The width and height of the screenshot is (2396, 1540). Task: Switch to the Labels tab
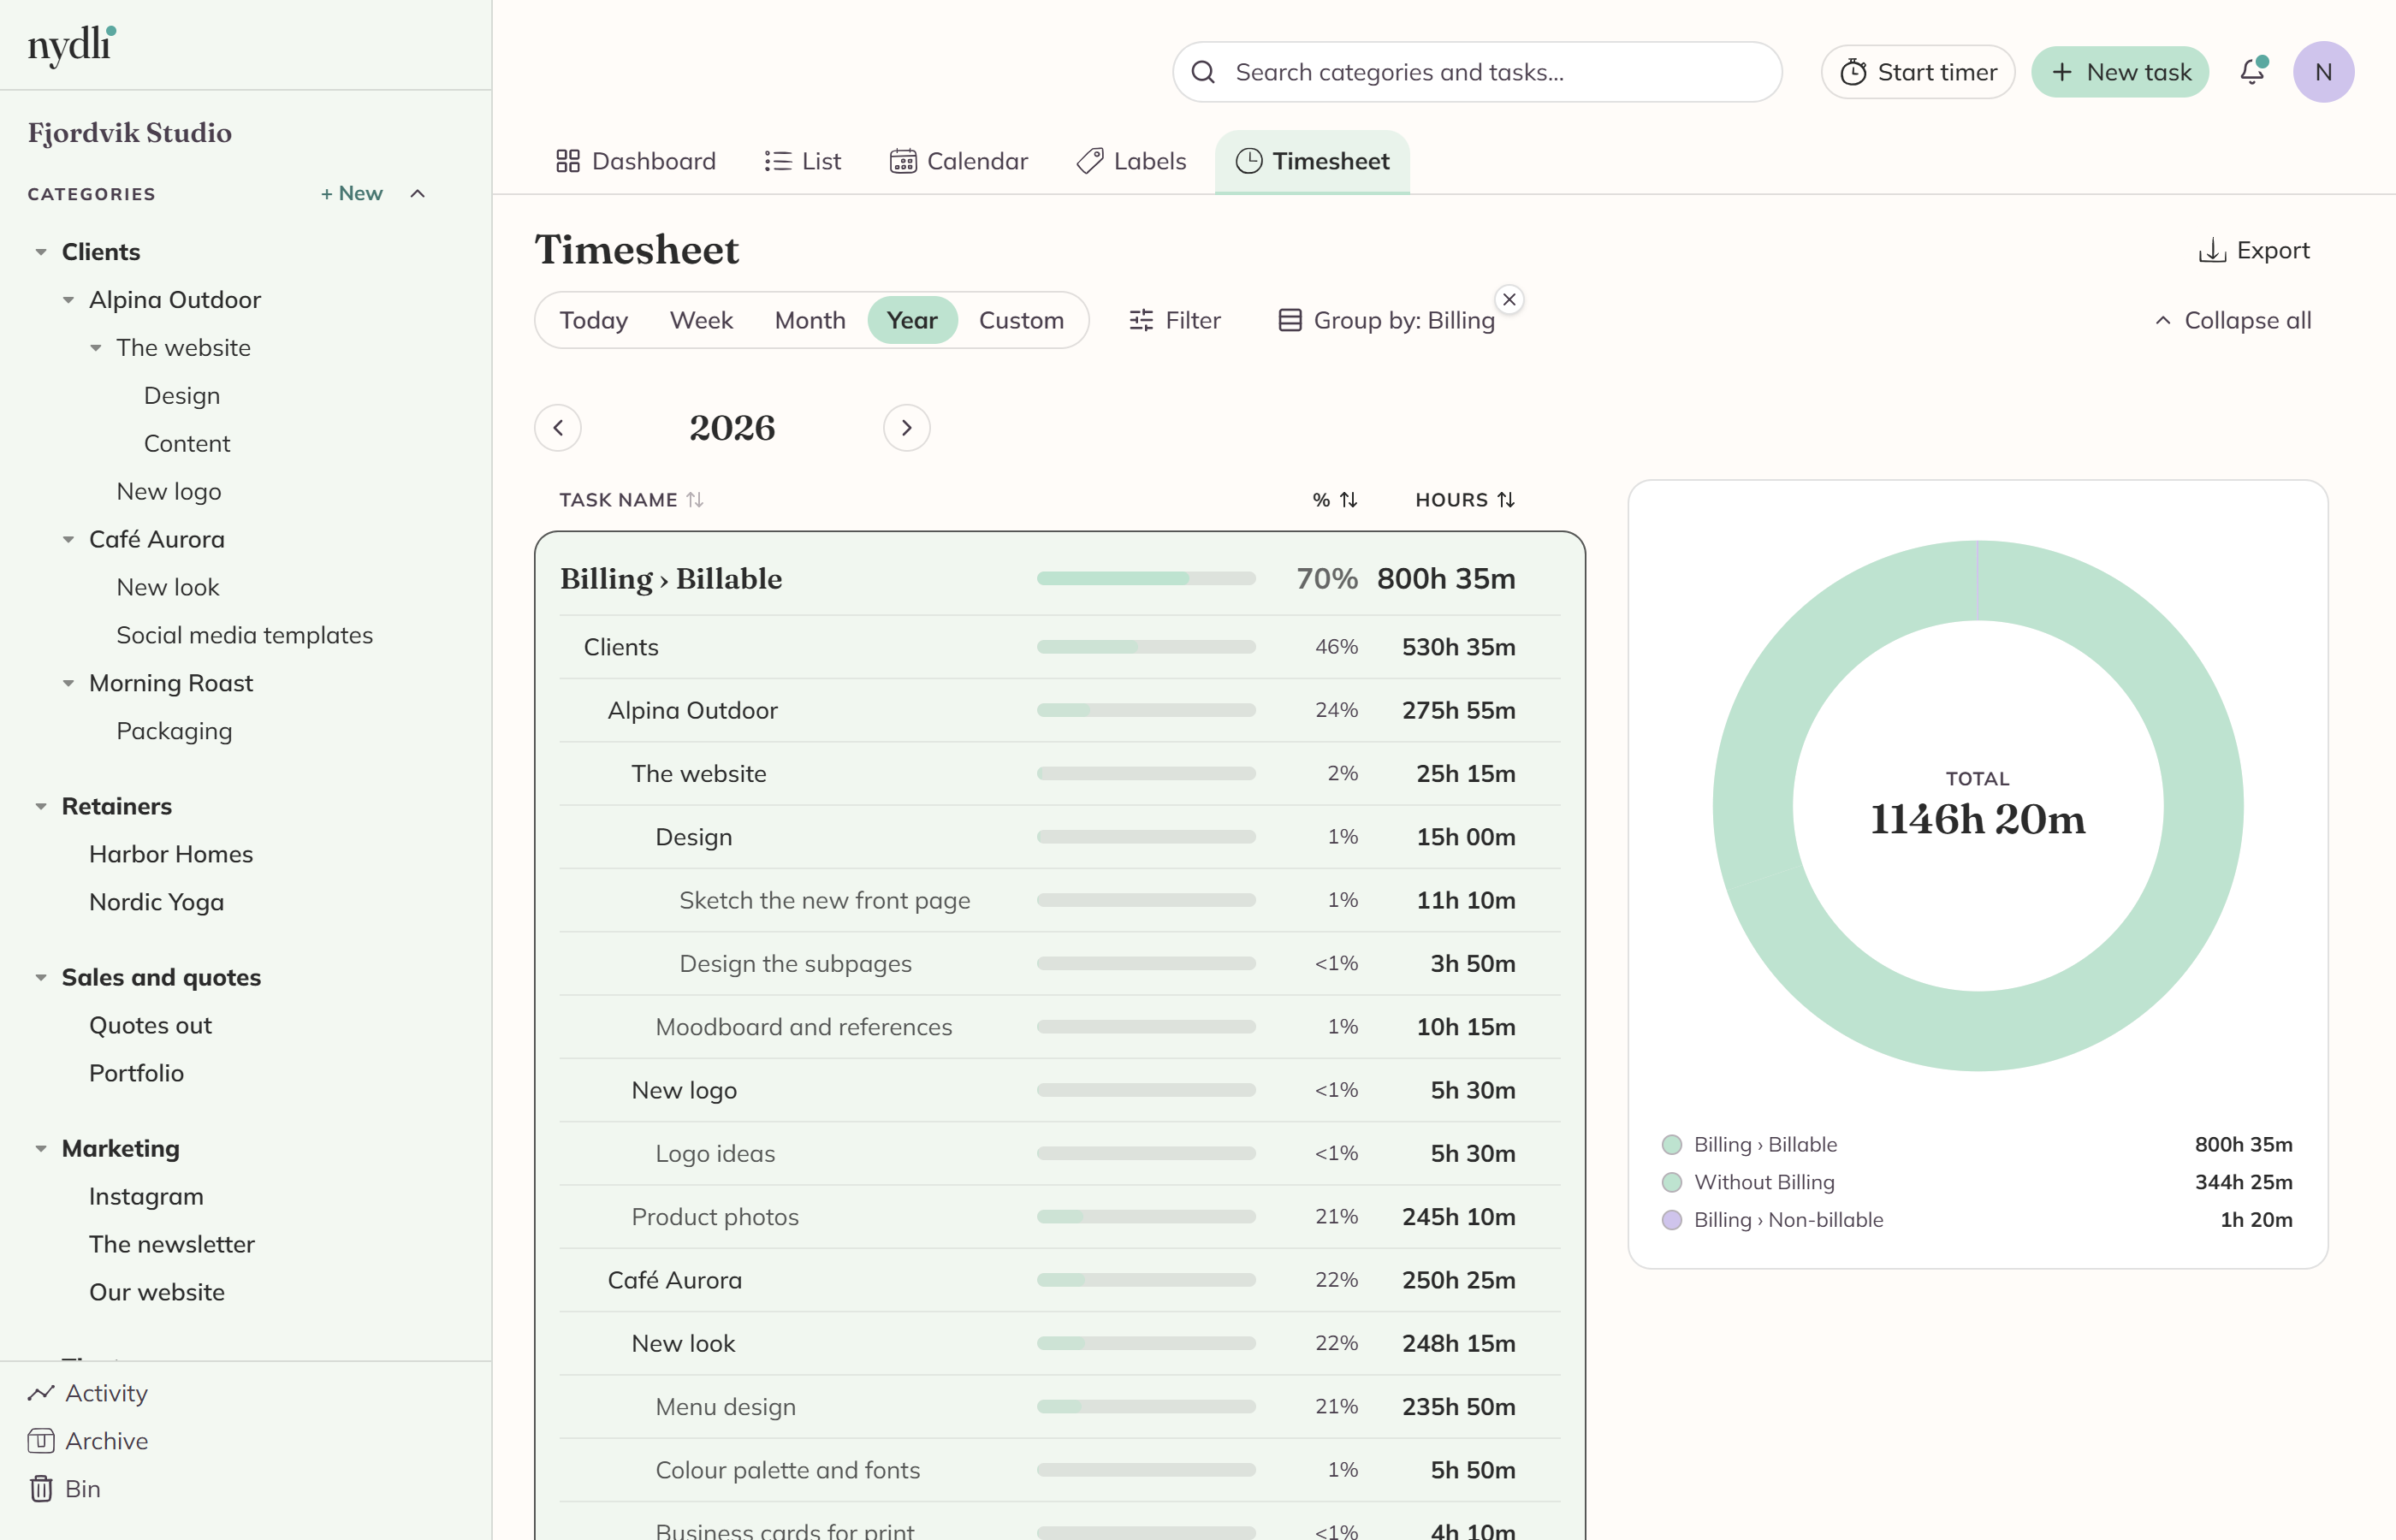tap(1131, 161)
